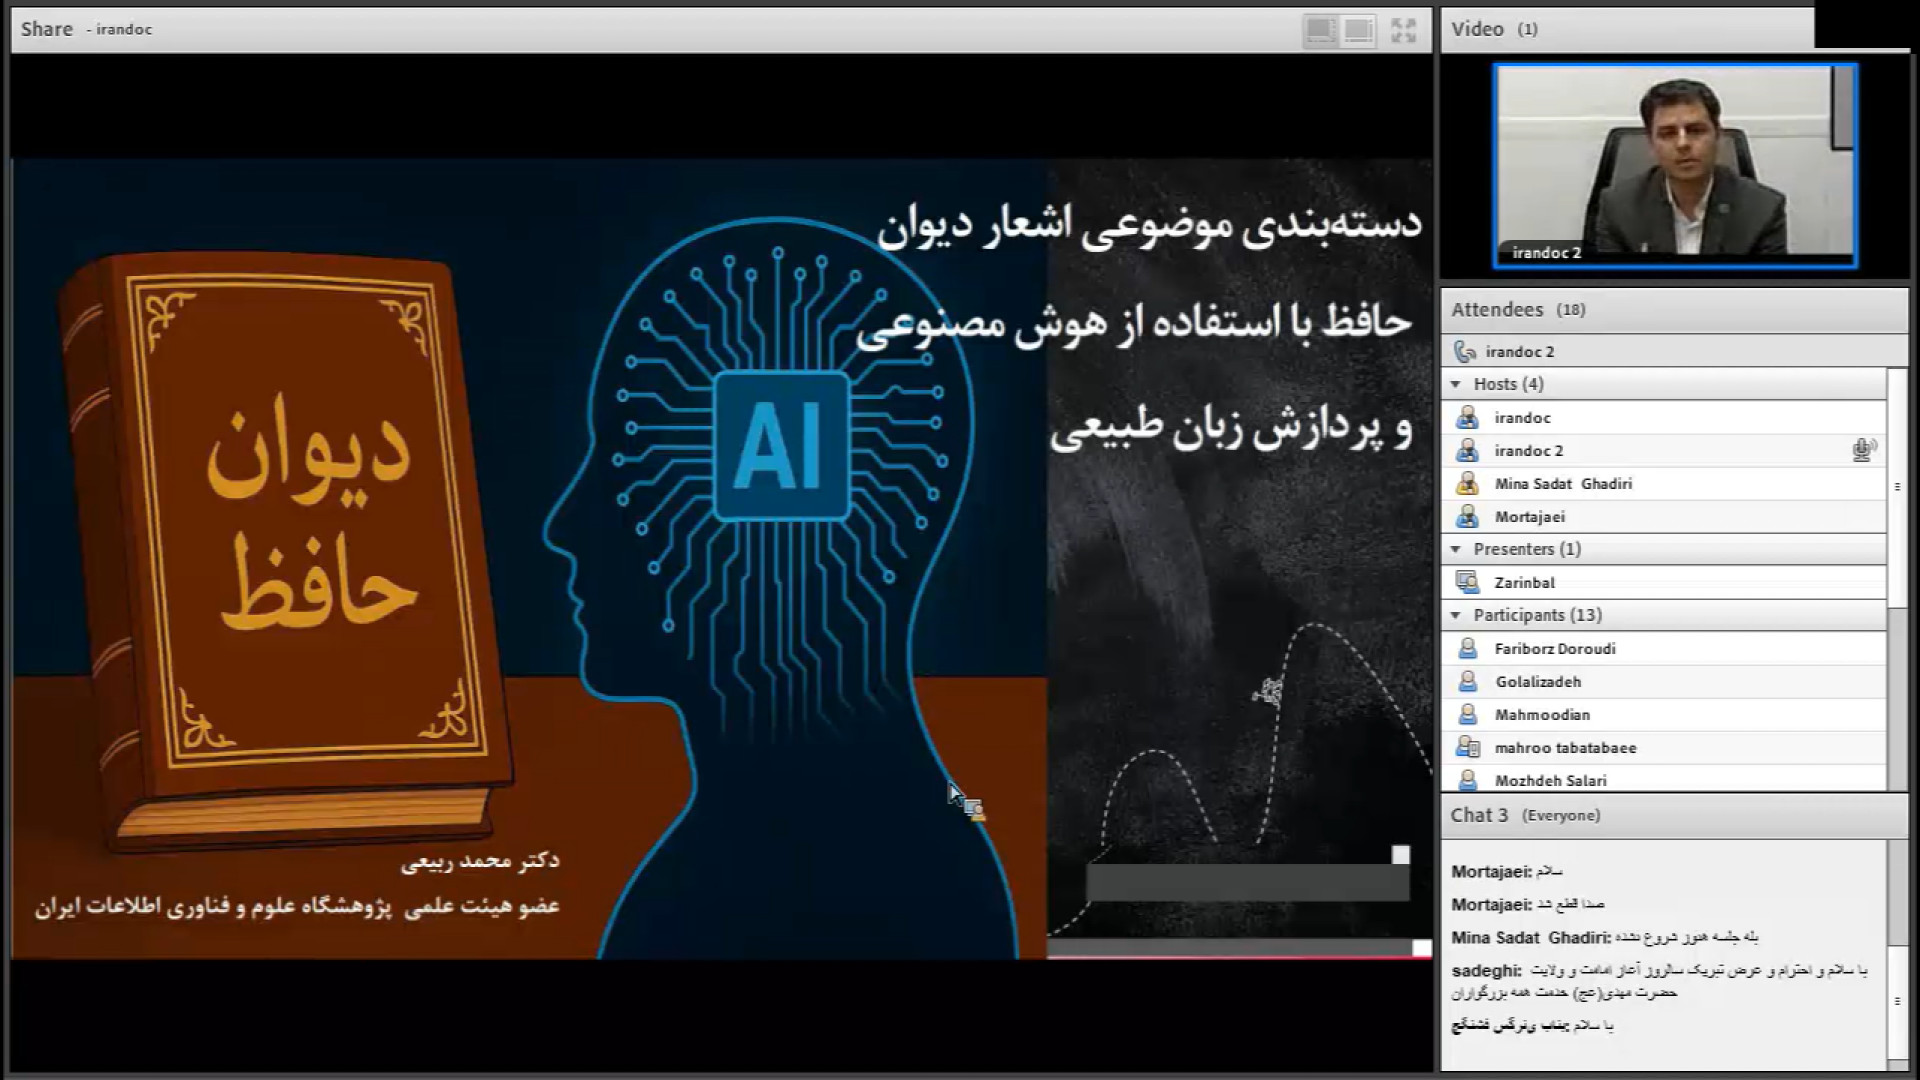Screen dimensions: 1920x1080
Task: Collapse the Participants (13) group
Action: [x=1456, y=615]
